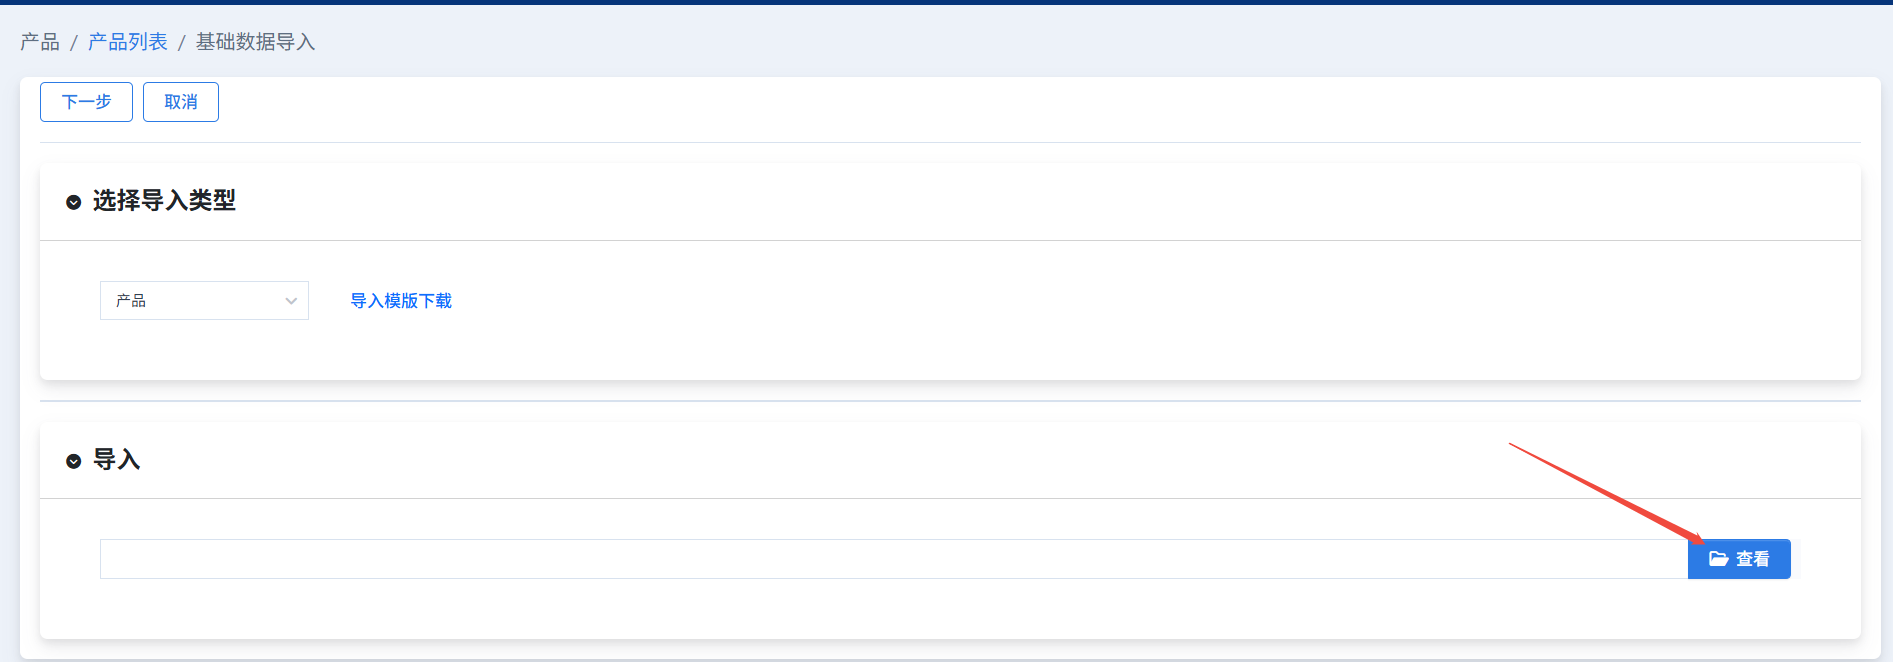Image resolution: width=1893 pixels, height=662 pixels.
Task: Click the 下一步 button
Action: (x=86, y=102)
